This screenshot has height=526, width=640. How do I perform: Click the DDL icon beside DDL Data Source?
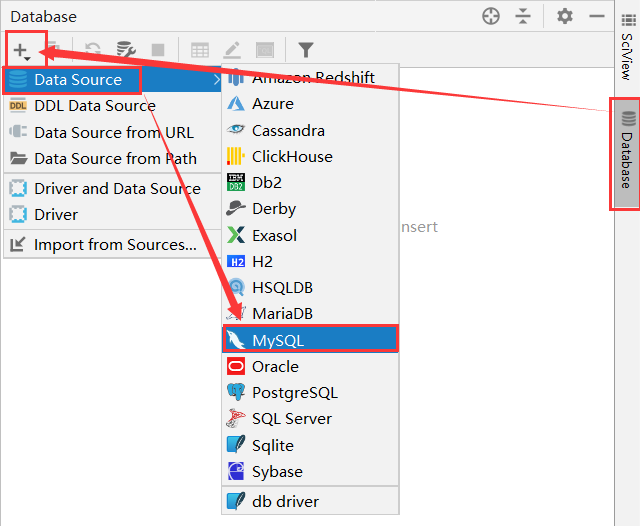coord(18,106)
